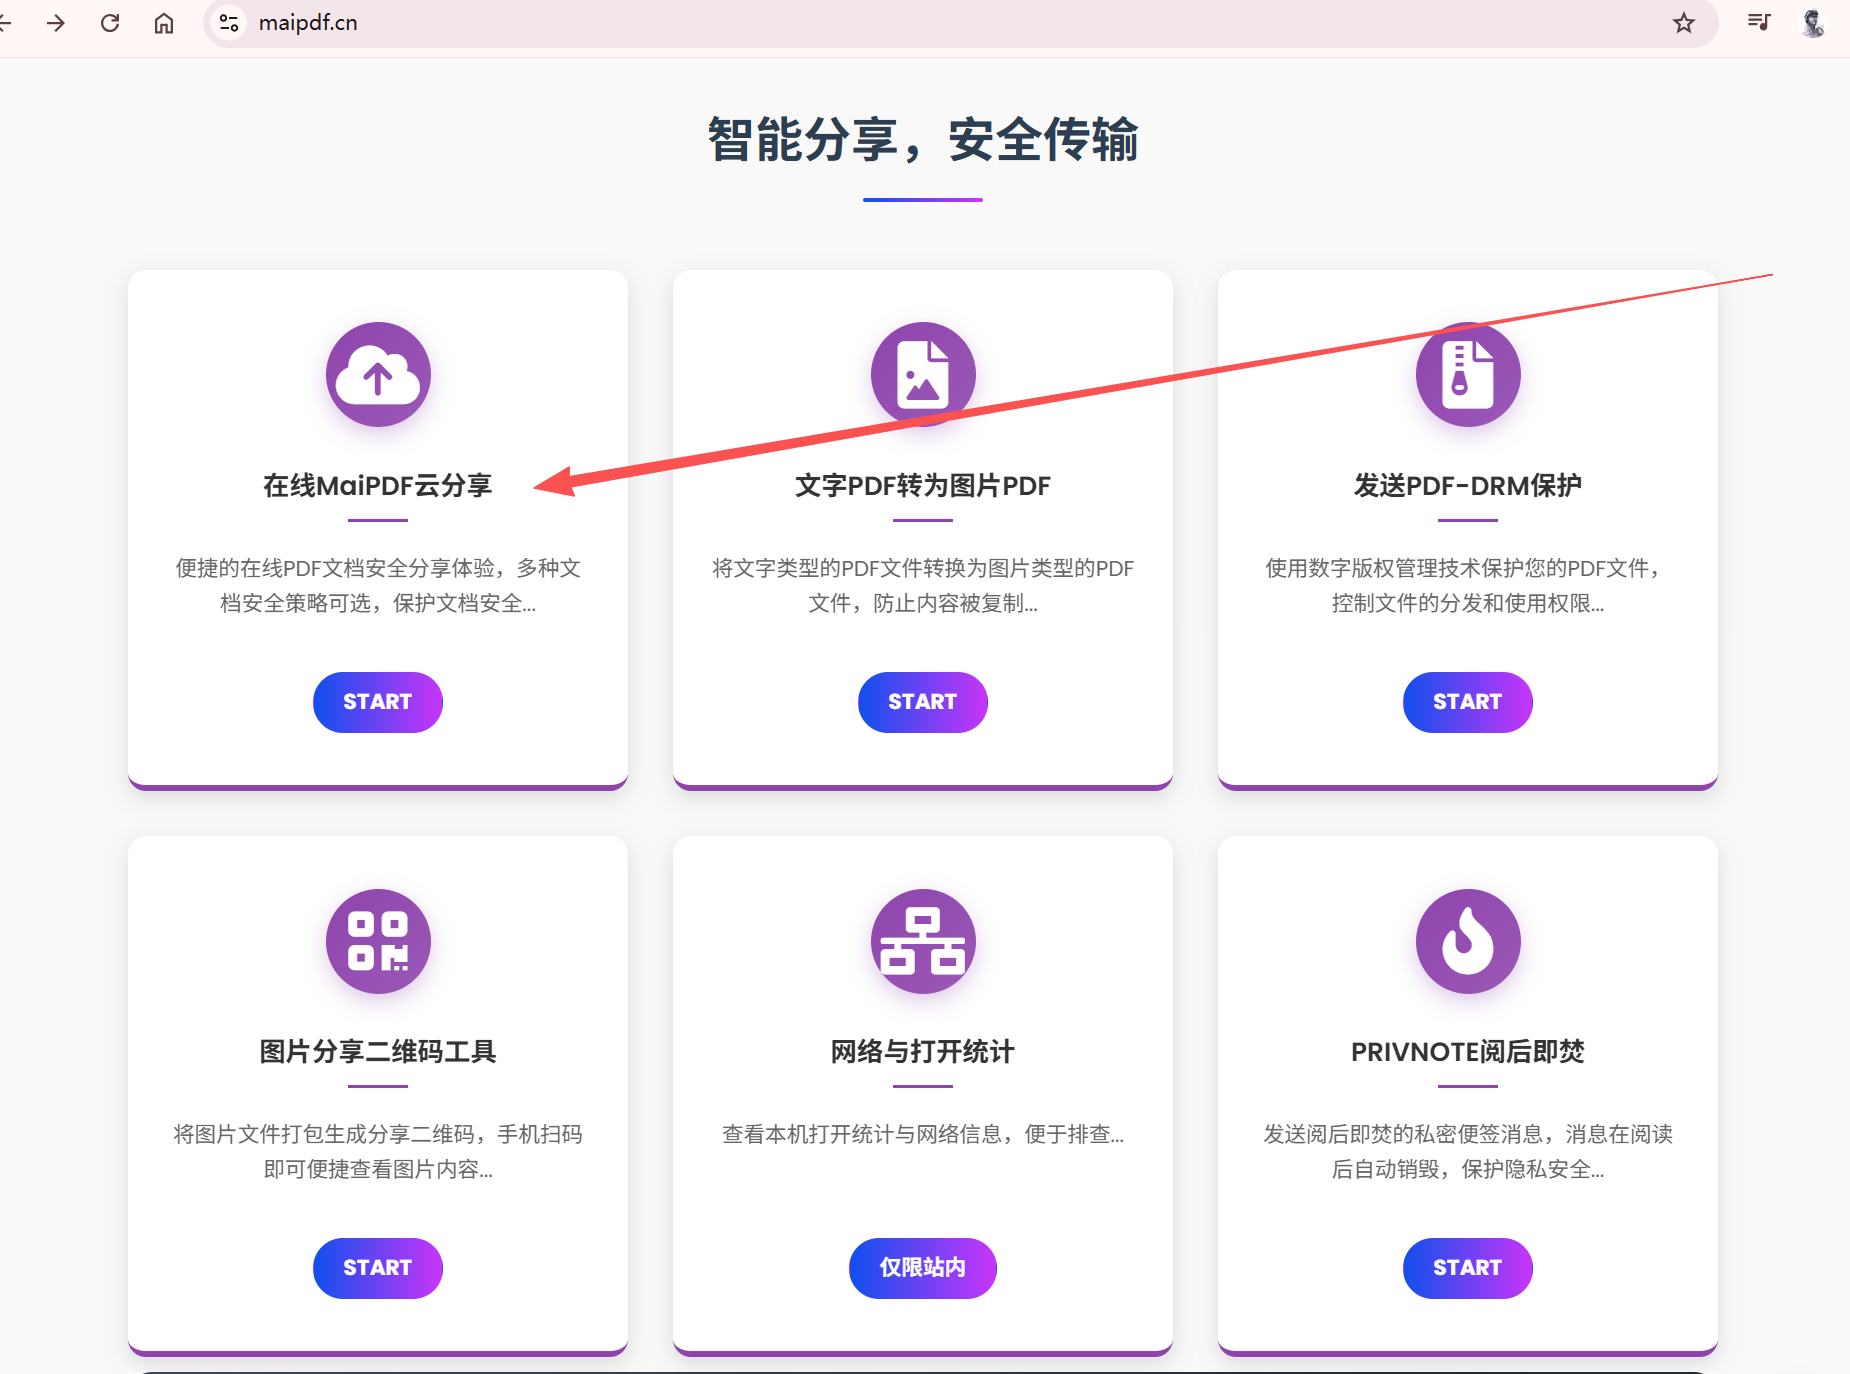The height and width of the screenshot is (1374, 1850).
Task: Open the 在线MaiPDF云分享 card title link
Action: point(377,486)
